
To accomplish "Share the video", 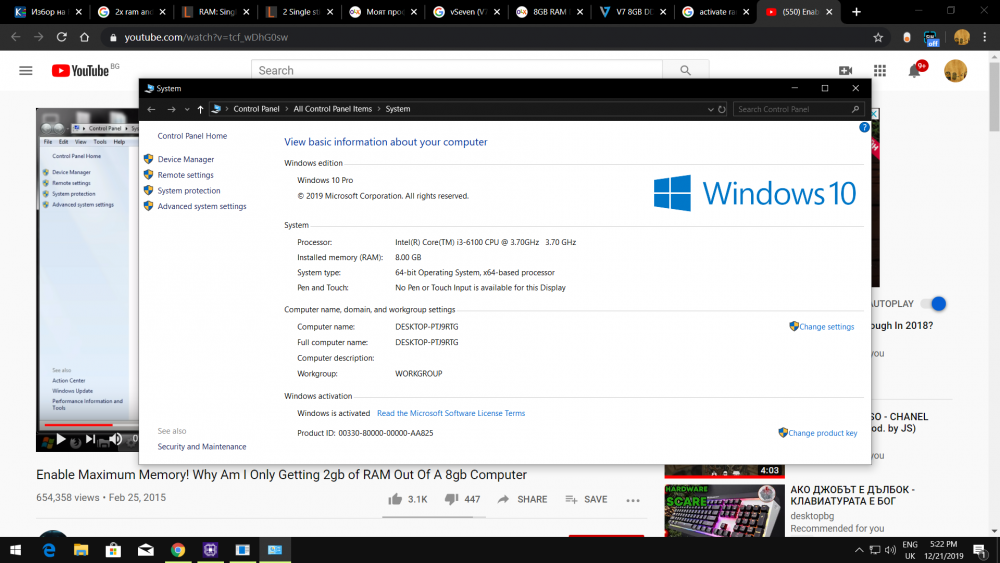I will click(x=522, y=499).
